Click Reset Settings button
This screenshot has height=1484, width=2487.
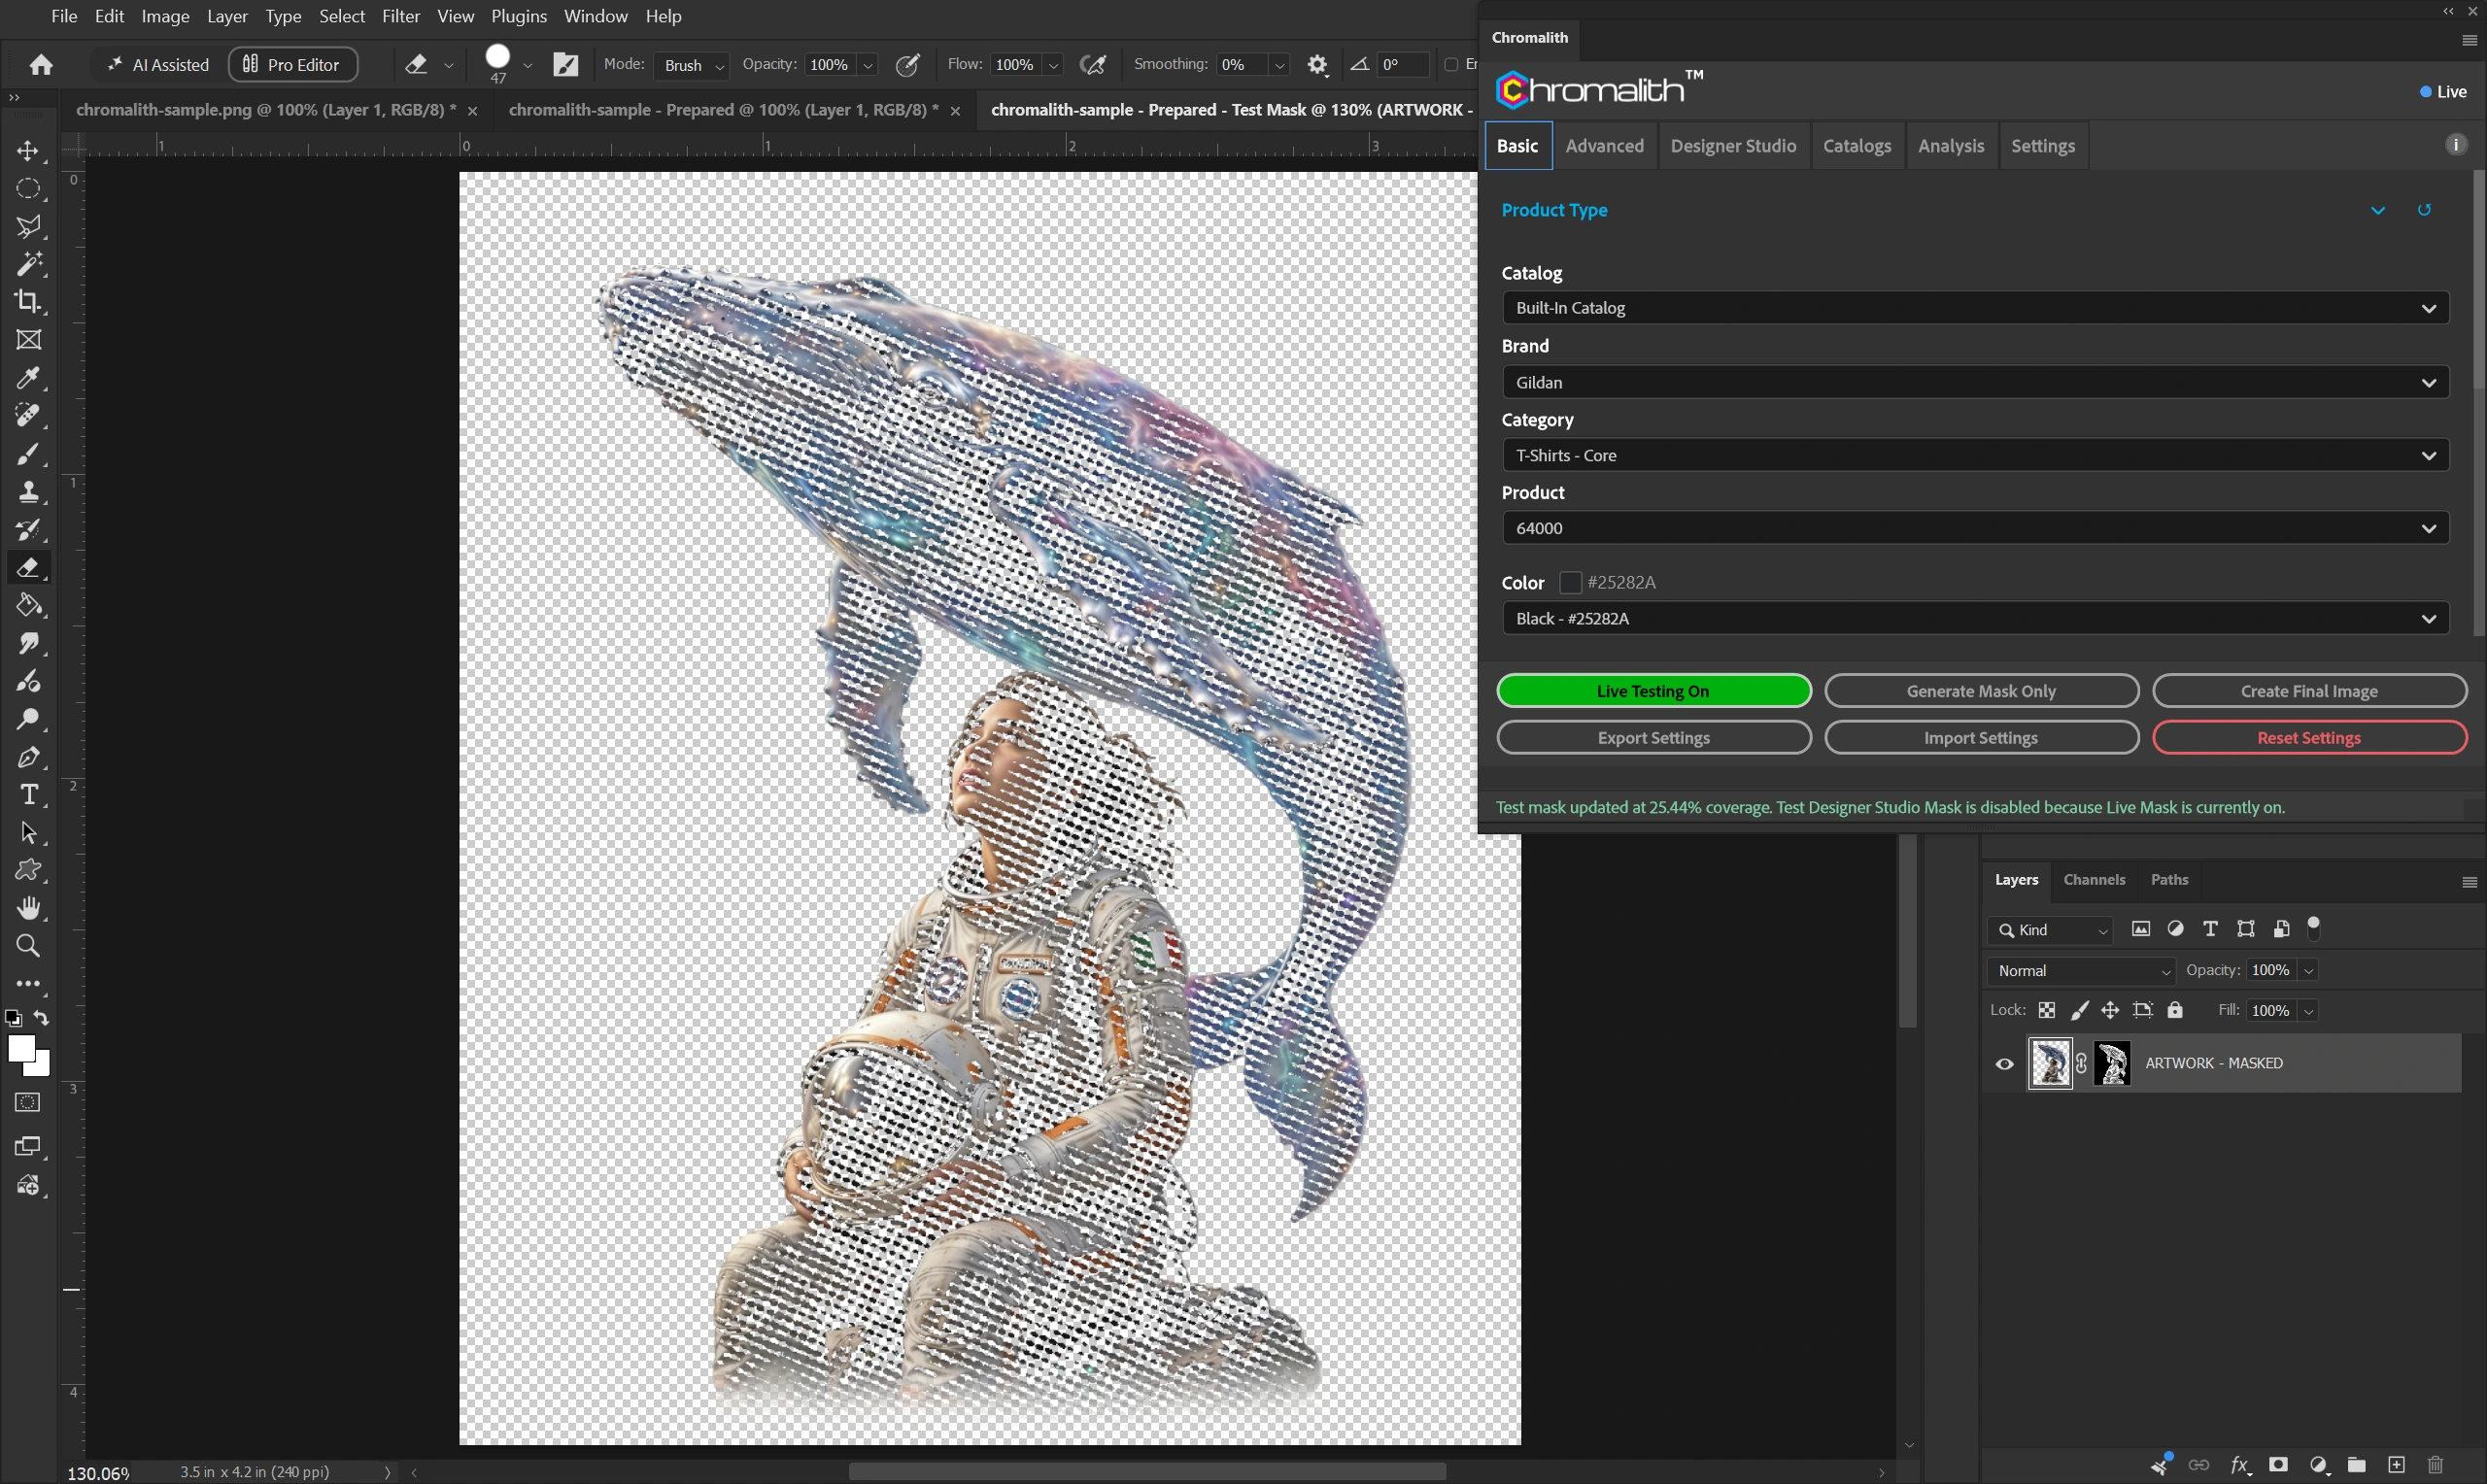coord(2309,738)
